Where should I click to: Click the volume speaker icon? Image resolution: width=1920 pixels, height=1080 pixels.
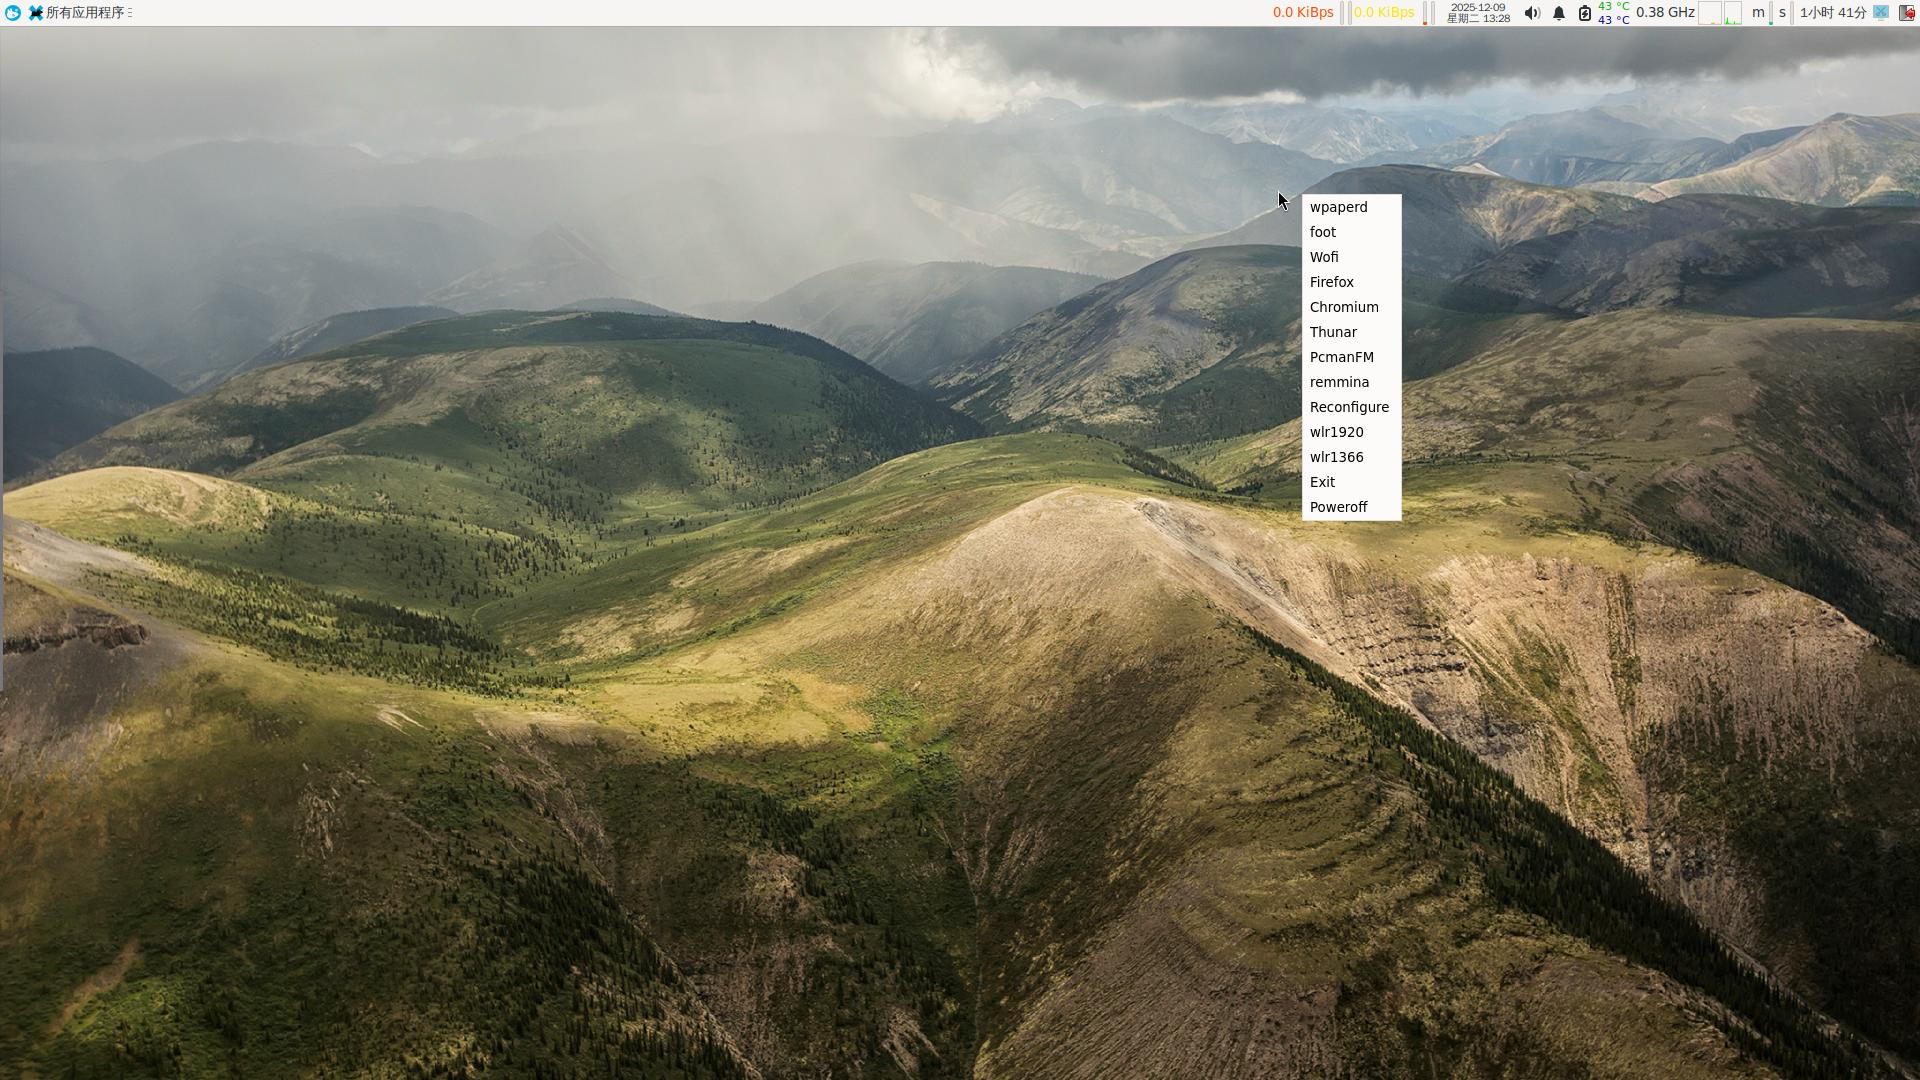(x=1532, y=13)
